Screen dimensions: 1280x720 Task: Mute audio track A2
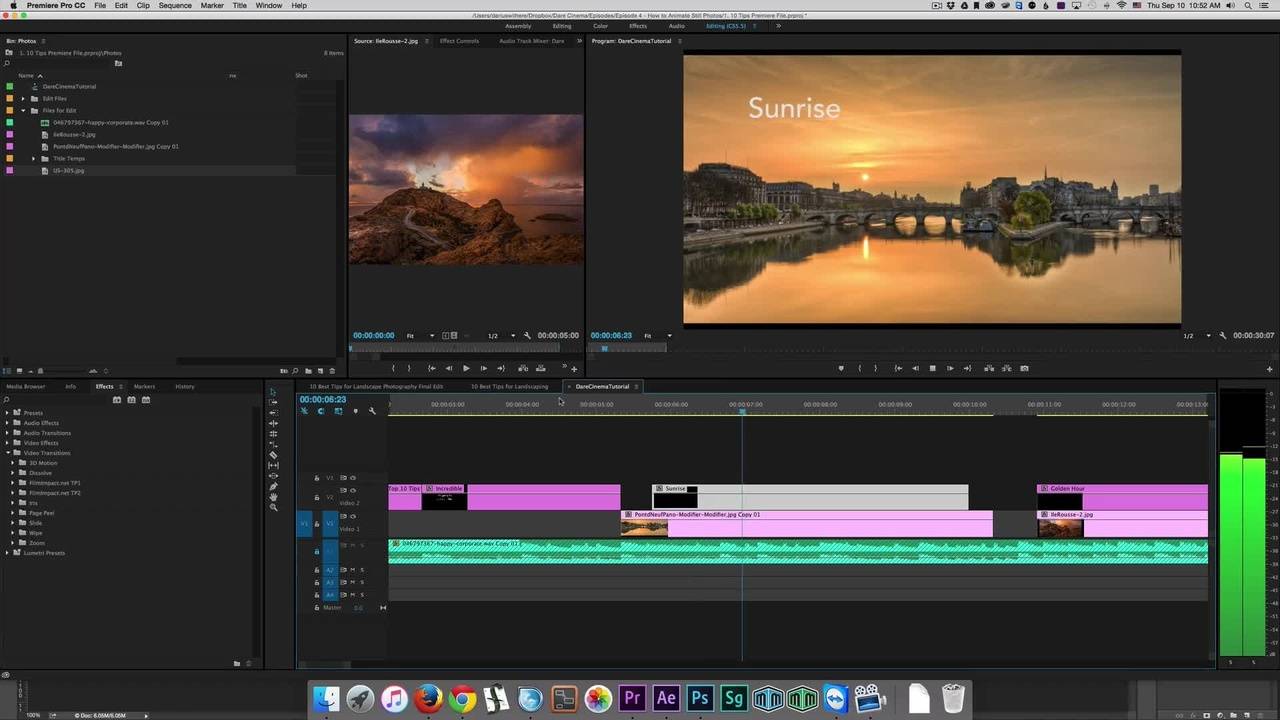352,570
